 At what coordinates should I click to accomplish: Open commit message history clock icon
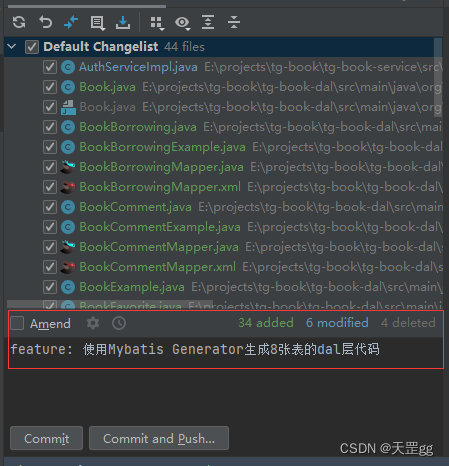pos(119,323)
